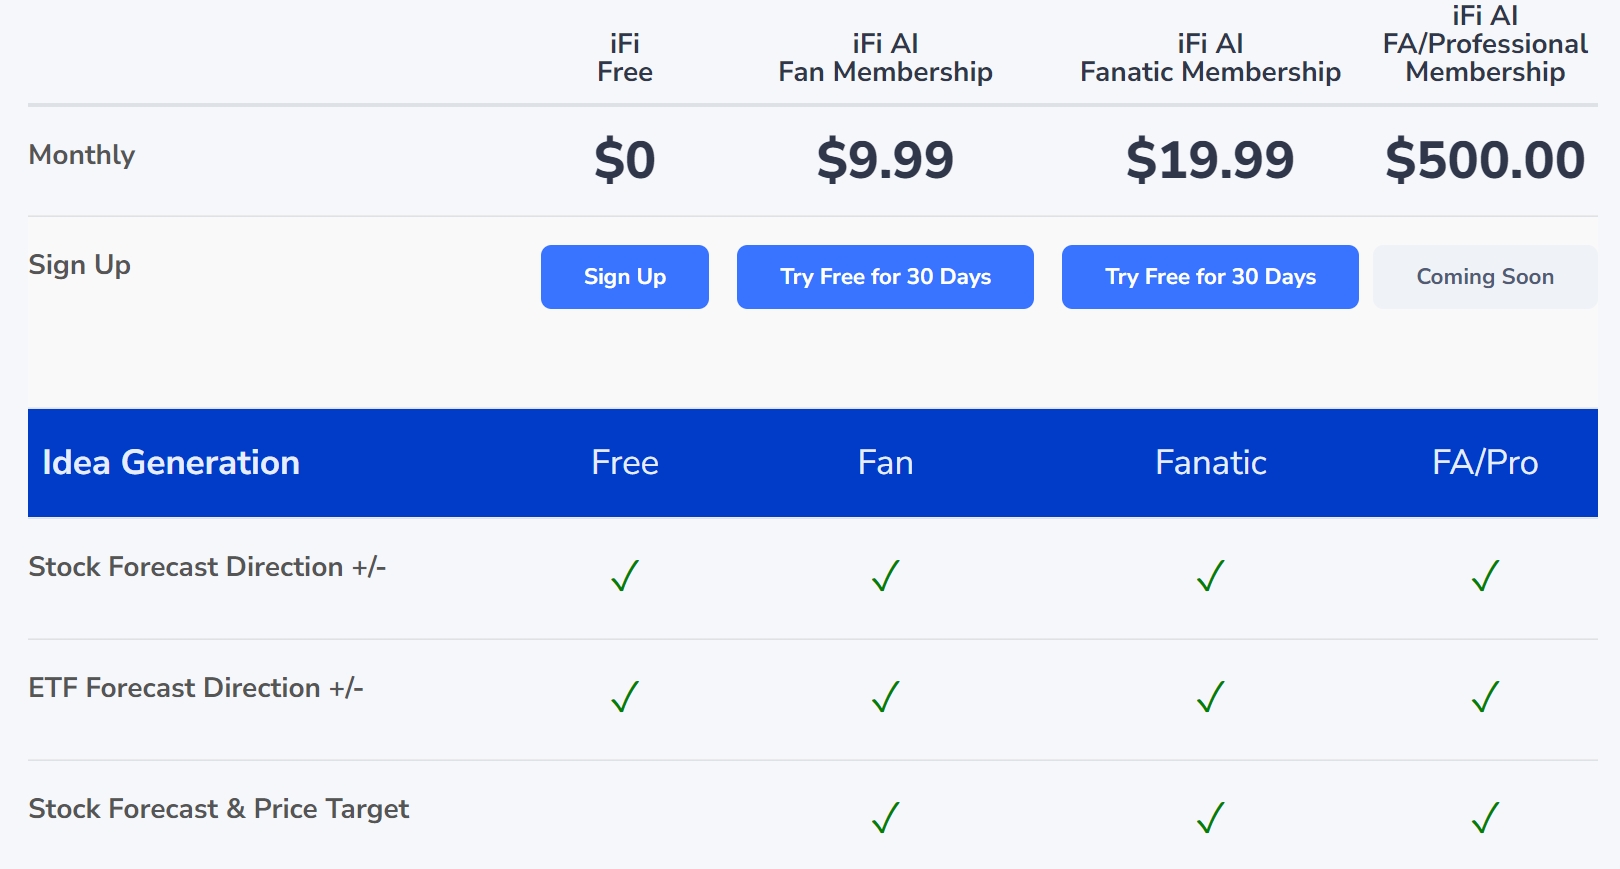The width and height of the screenshot is (1620, 869).
Task: Click the $500.00 monthly price
Action: [1485, 160]
